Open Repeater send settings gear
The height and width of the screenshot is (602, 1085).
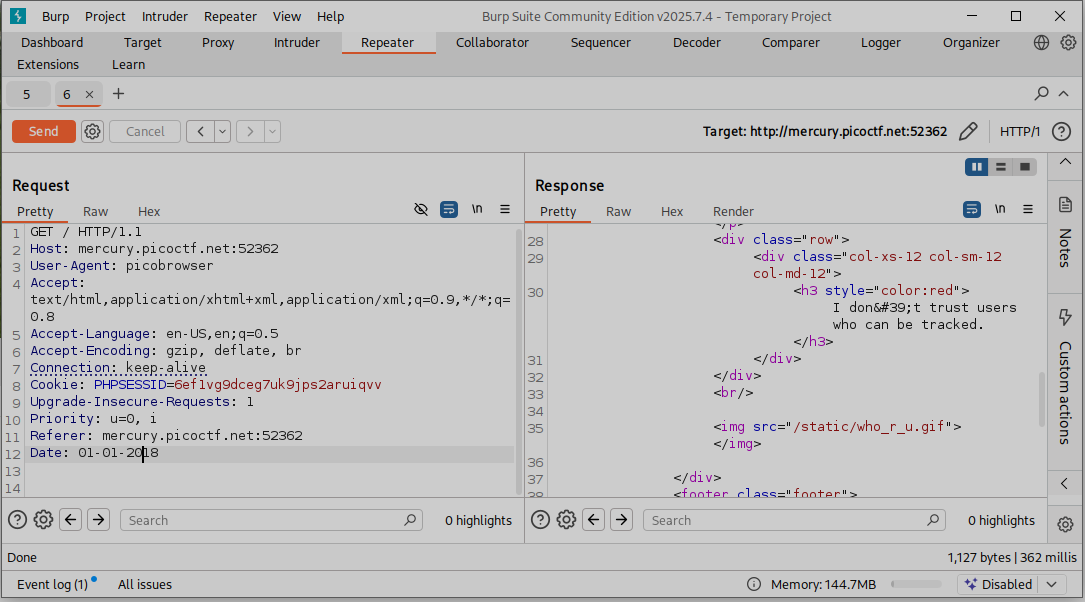[x=93, y=131]
